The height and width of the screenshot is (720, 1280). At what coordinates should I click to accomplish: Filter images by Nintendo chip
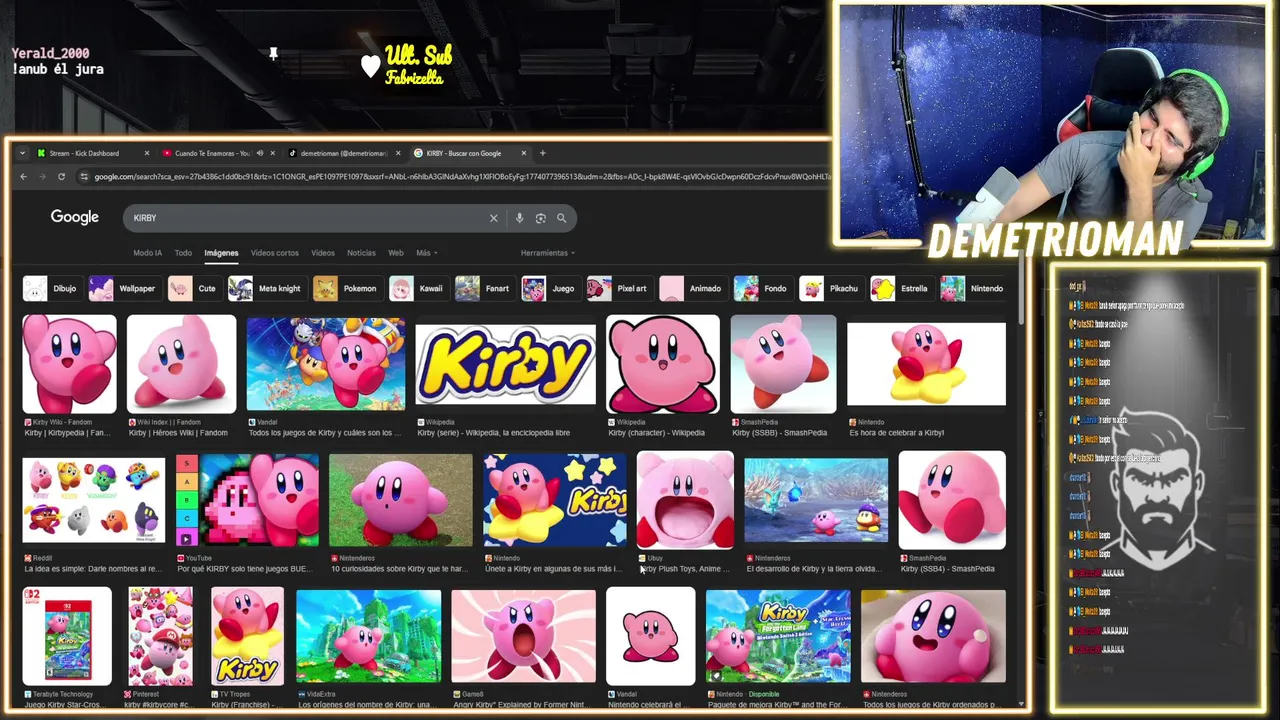pos(973,289)
